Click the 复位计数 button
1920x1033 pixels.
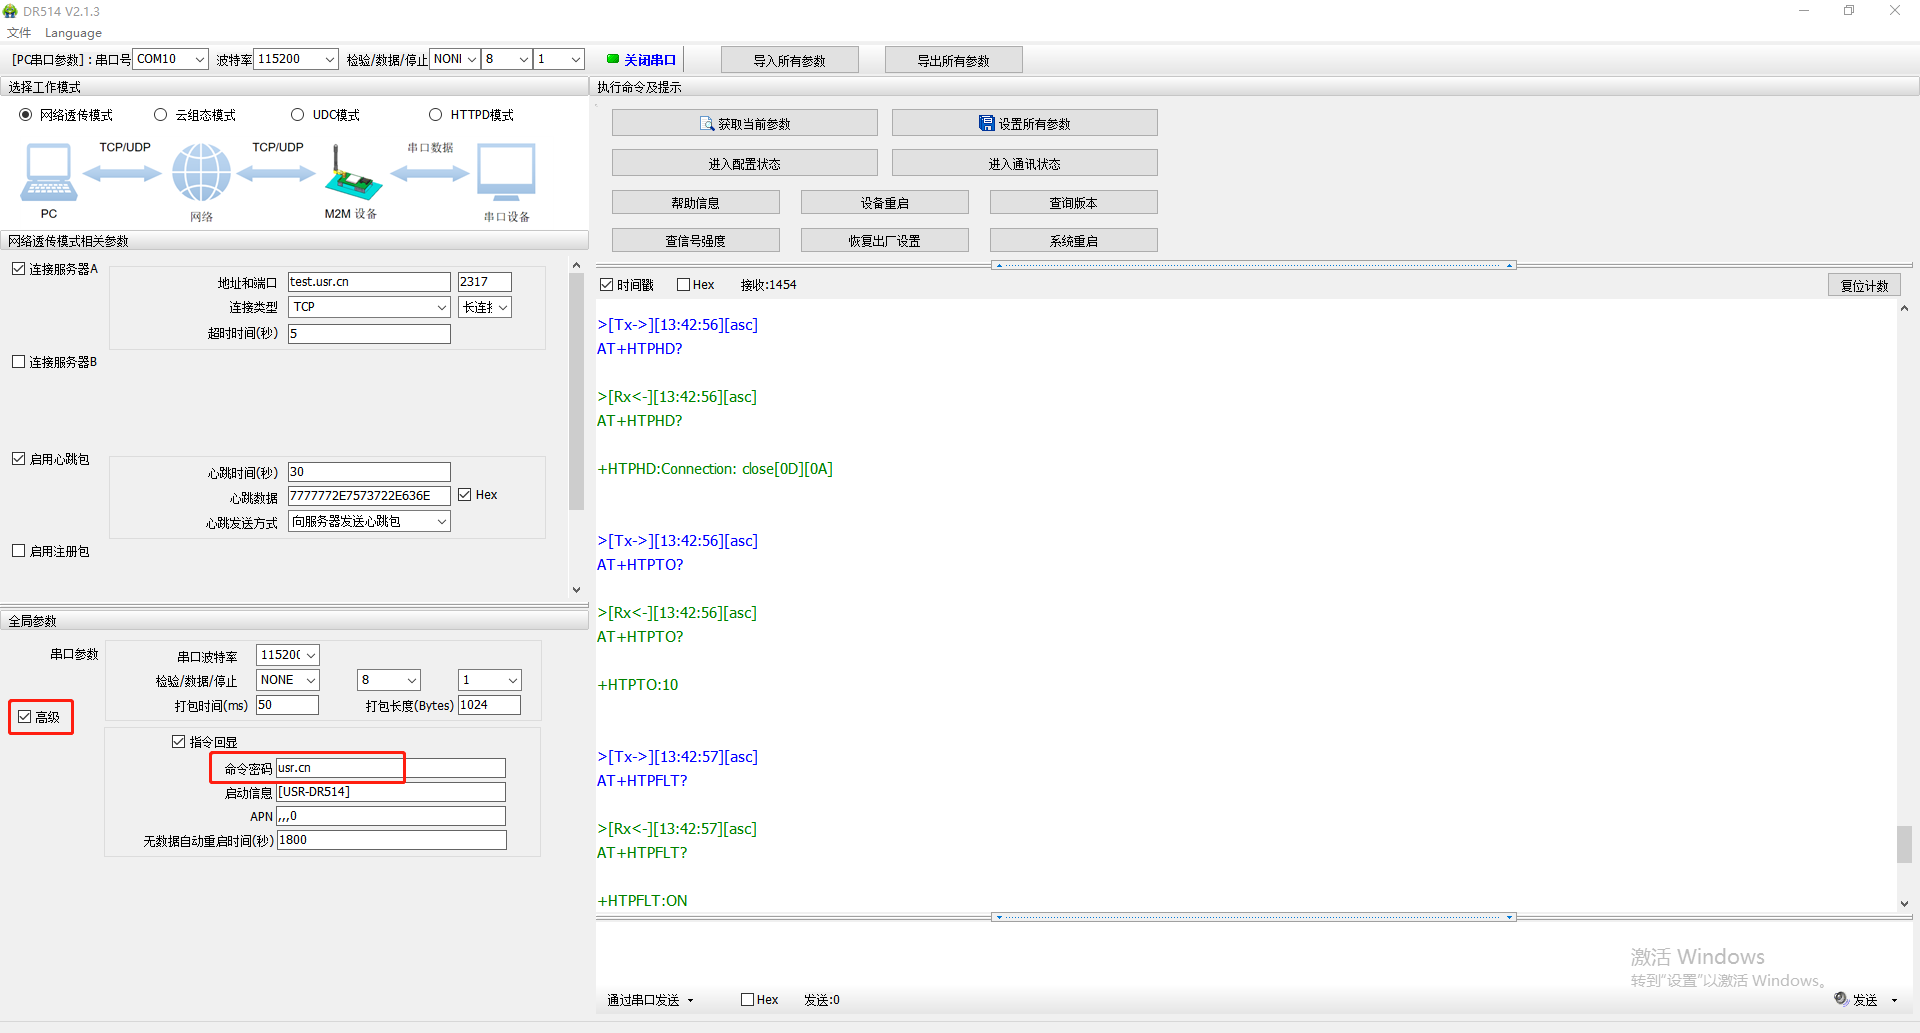pos(1864,285)
